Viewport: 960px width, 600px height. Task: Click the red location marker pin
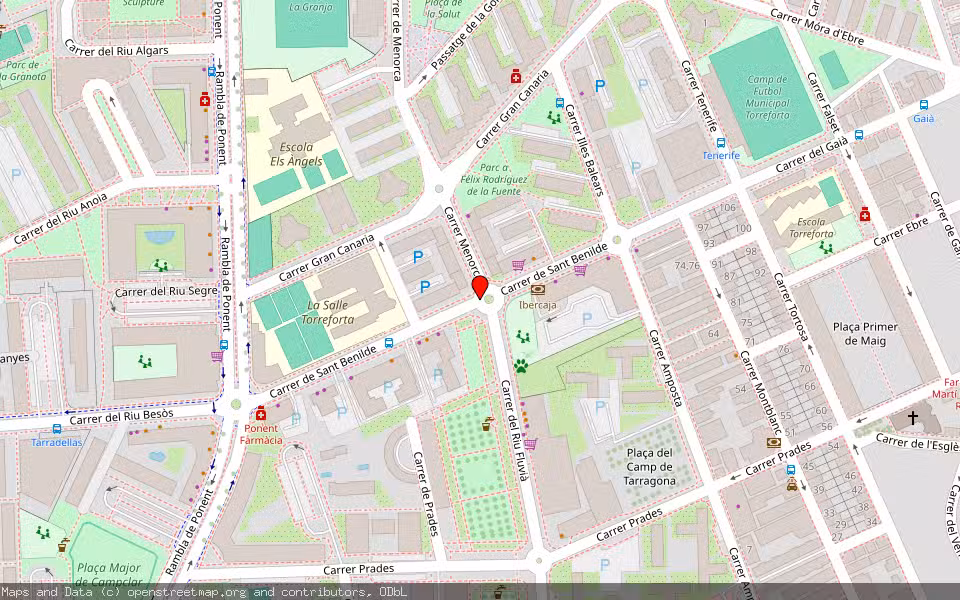tap(480, 287)
